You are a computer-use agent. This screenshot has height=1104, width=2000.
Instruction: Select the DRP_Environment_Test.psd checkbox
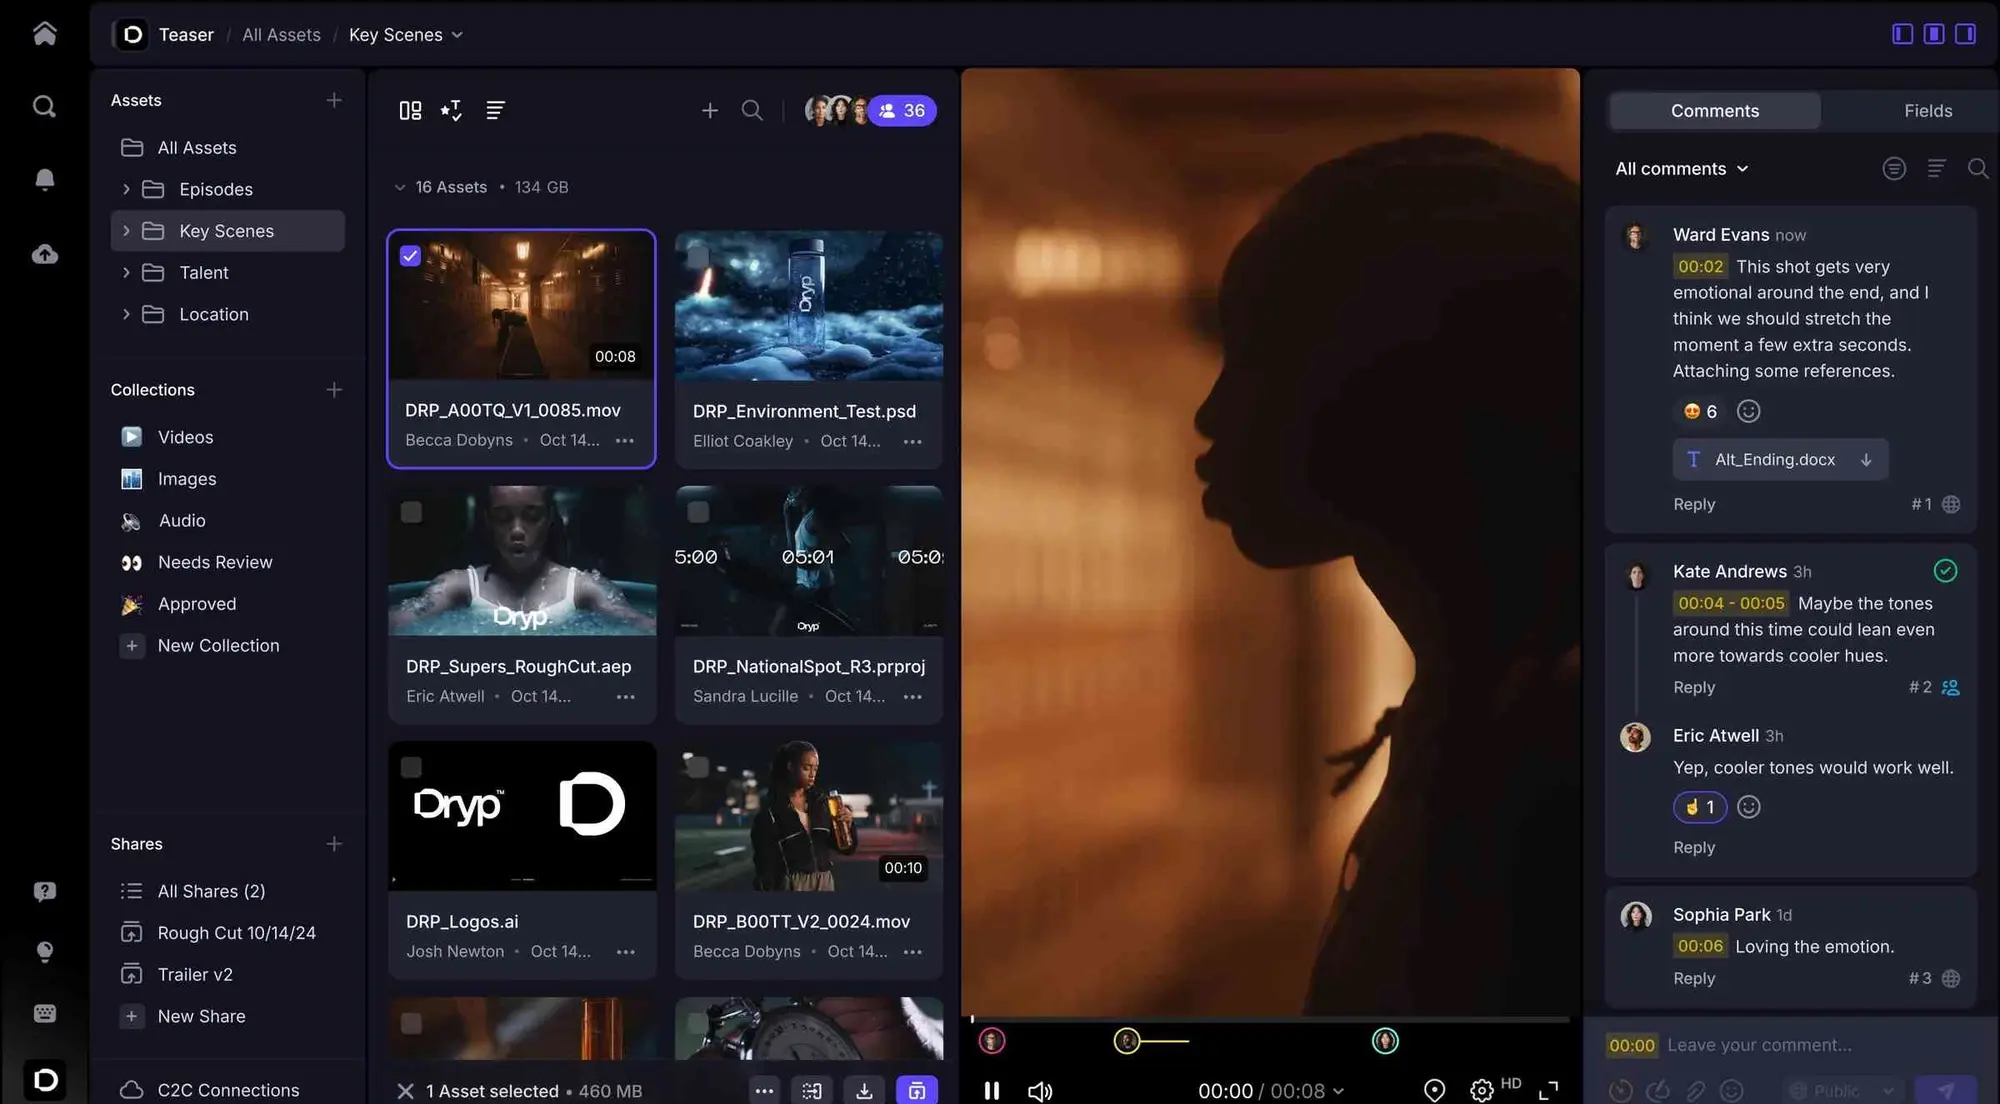(x=698, y=257)
